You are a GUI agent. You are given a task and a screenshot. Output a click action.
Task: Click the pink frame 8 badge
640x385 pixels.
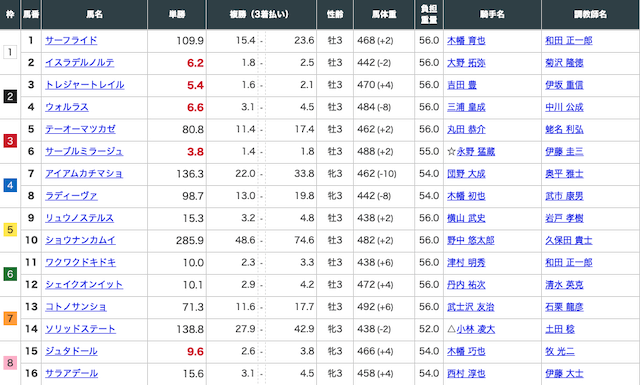click(x=10, y=363)
